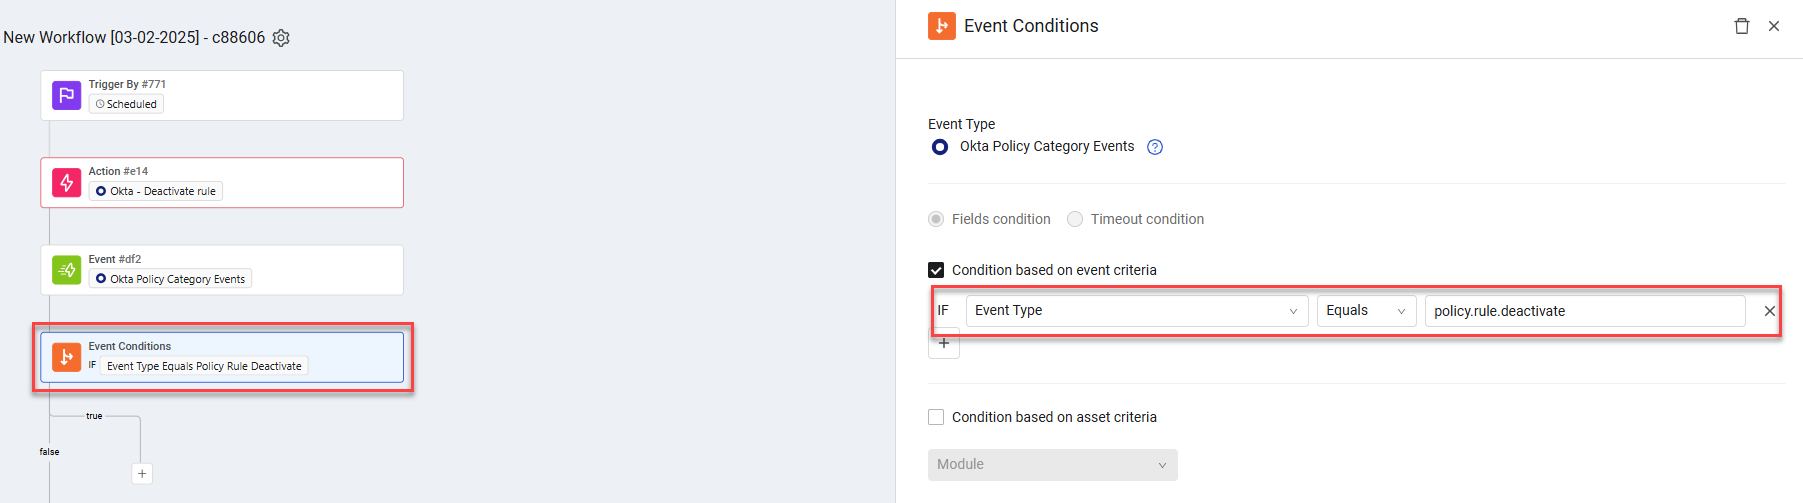1803x503 pixels.
Task: Uncheck Condition based on event criteria
Action: coord(936,270)
